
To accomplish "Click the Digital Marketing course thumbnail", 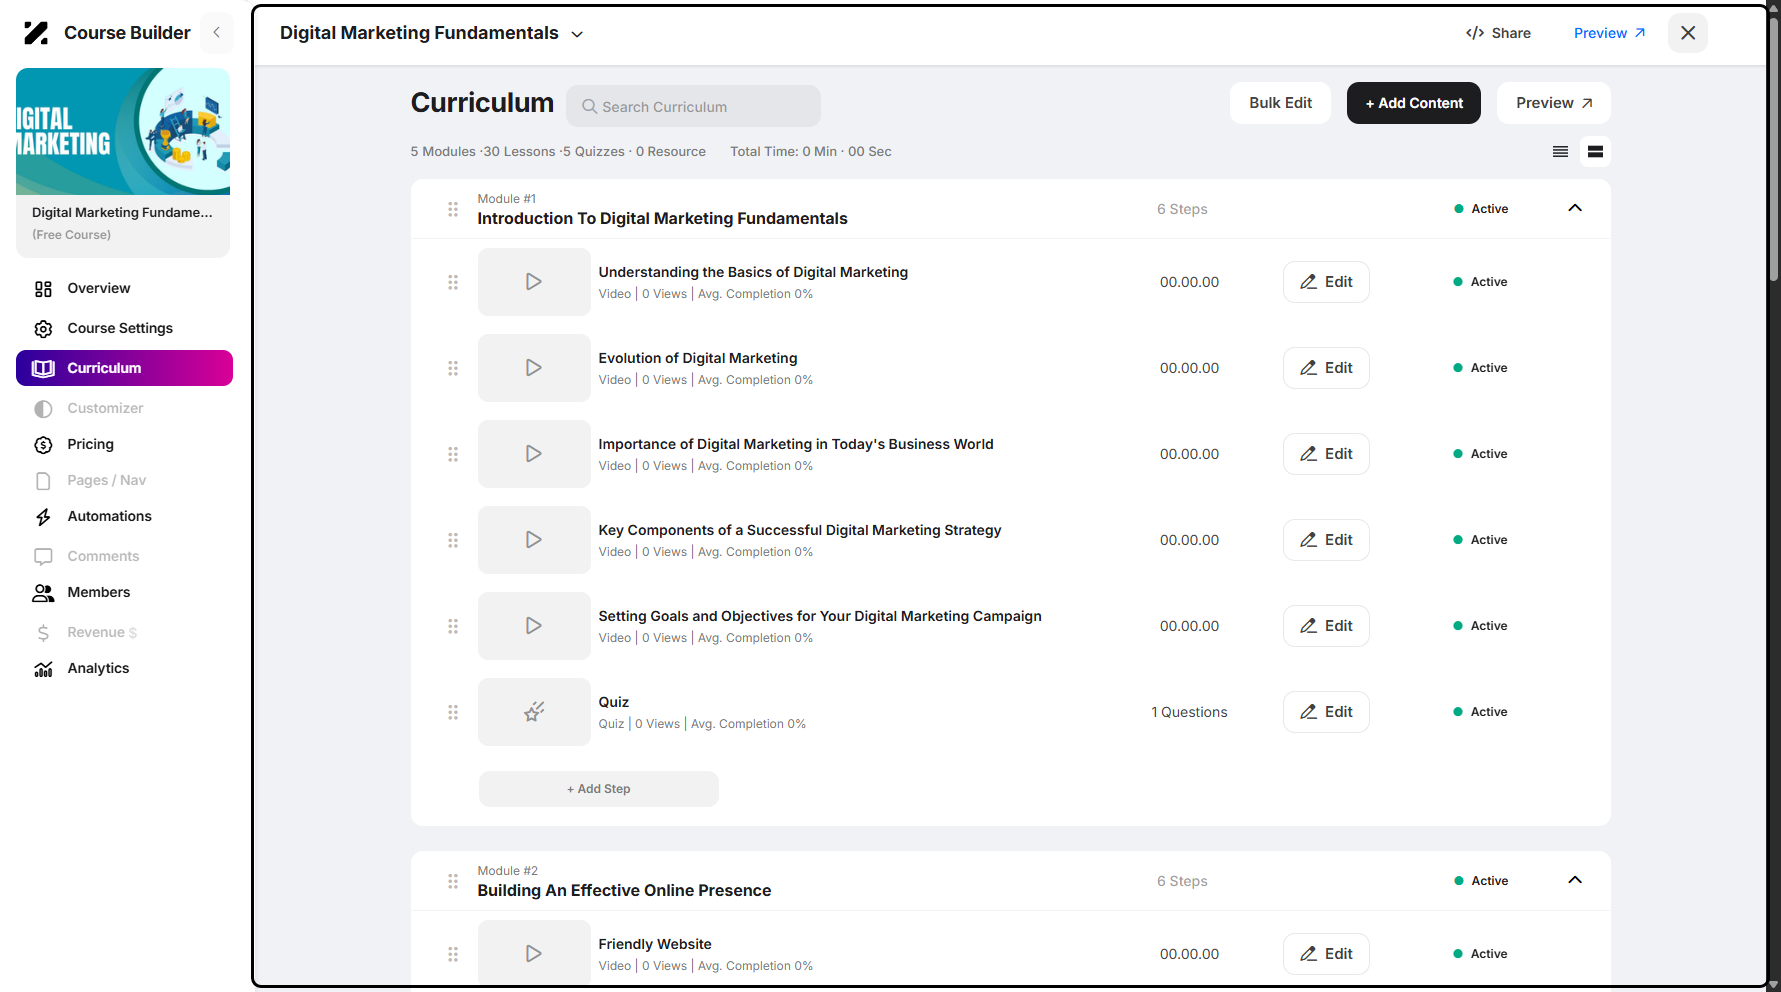I will point(123,131).
